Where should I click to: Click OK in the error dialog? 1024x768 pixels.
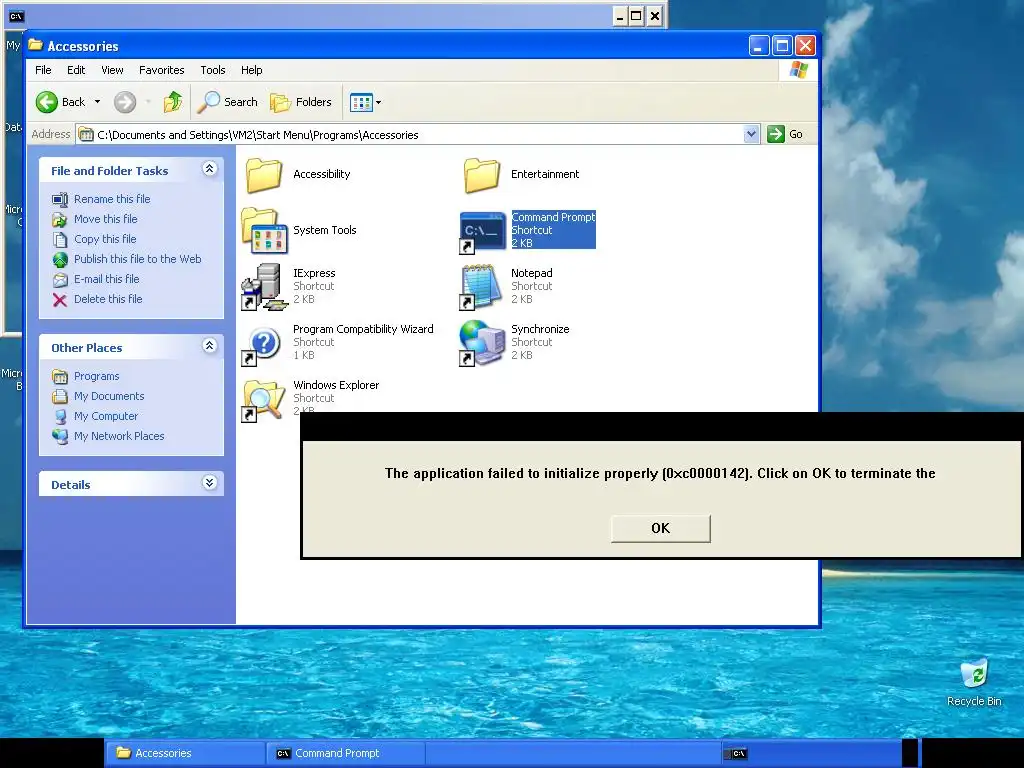[x=660, y=528]
